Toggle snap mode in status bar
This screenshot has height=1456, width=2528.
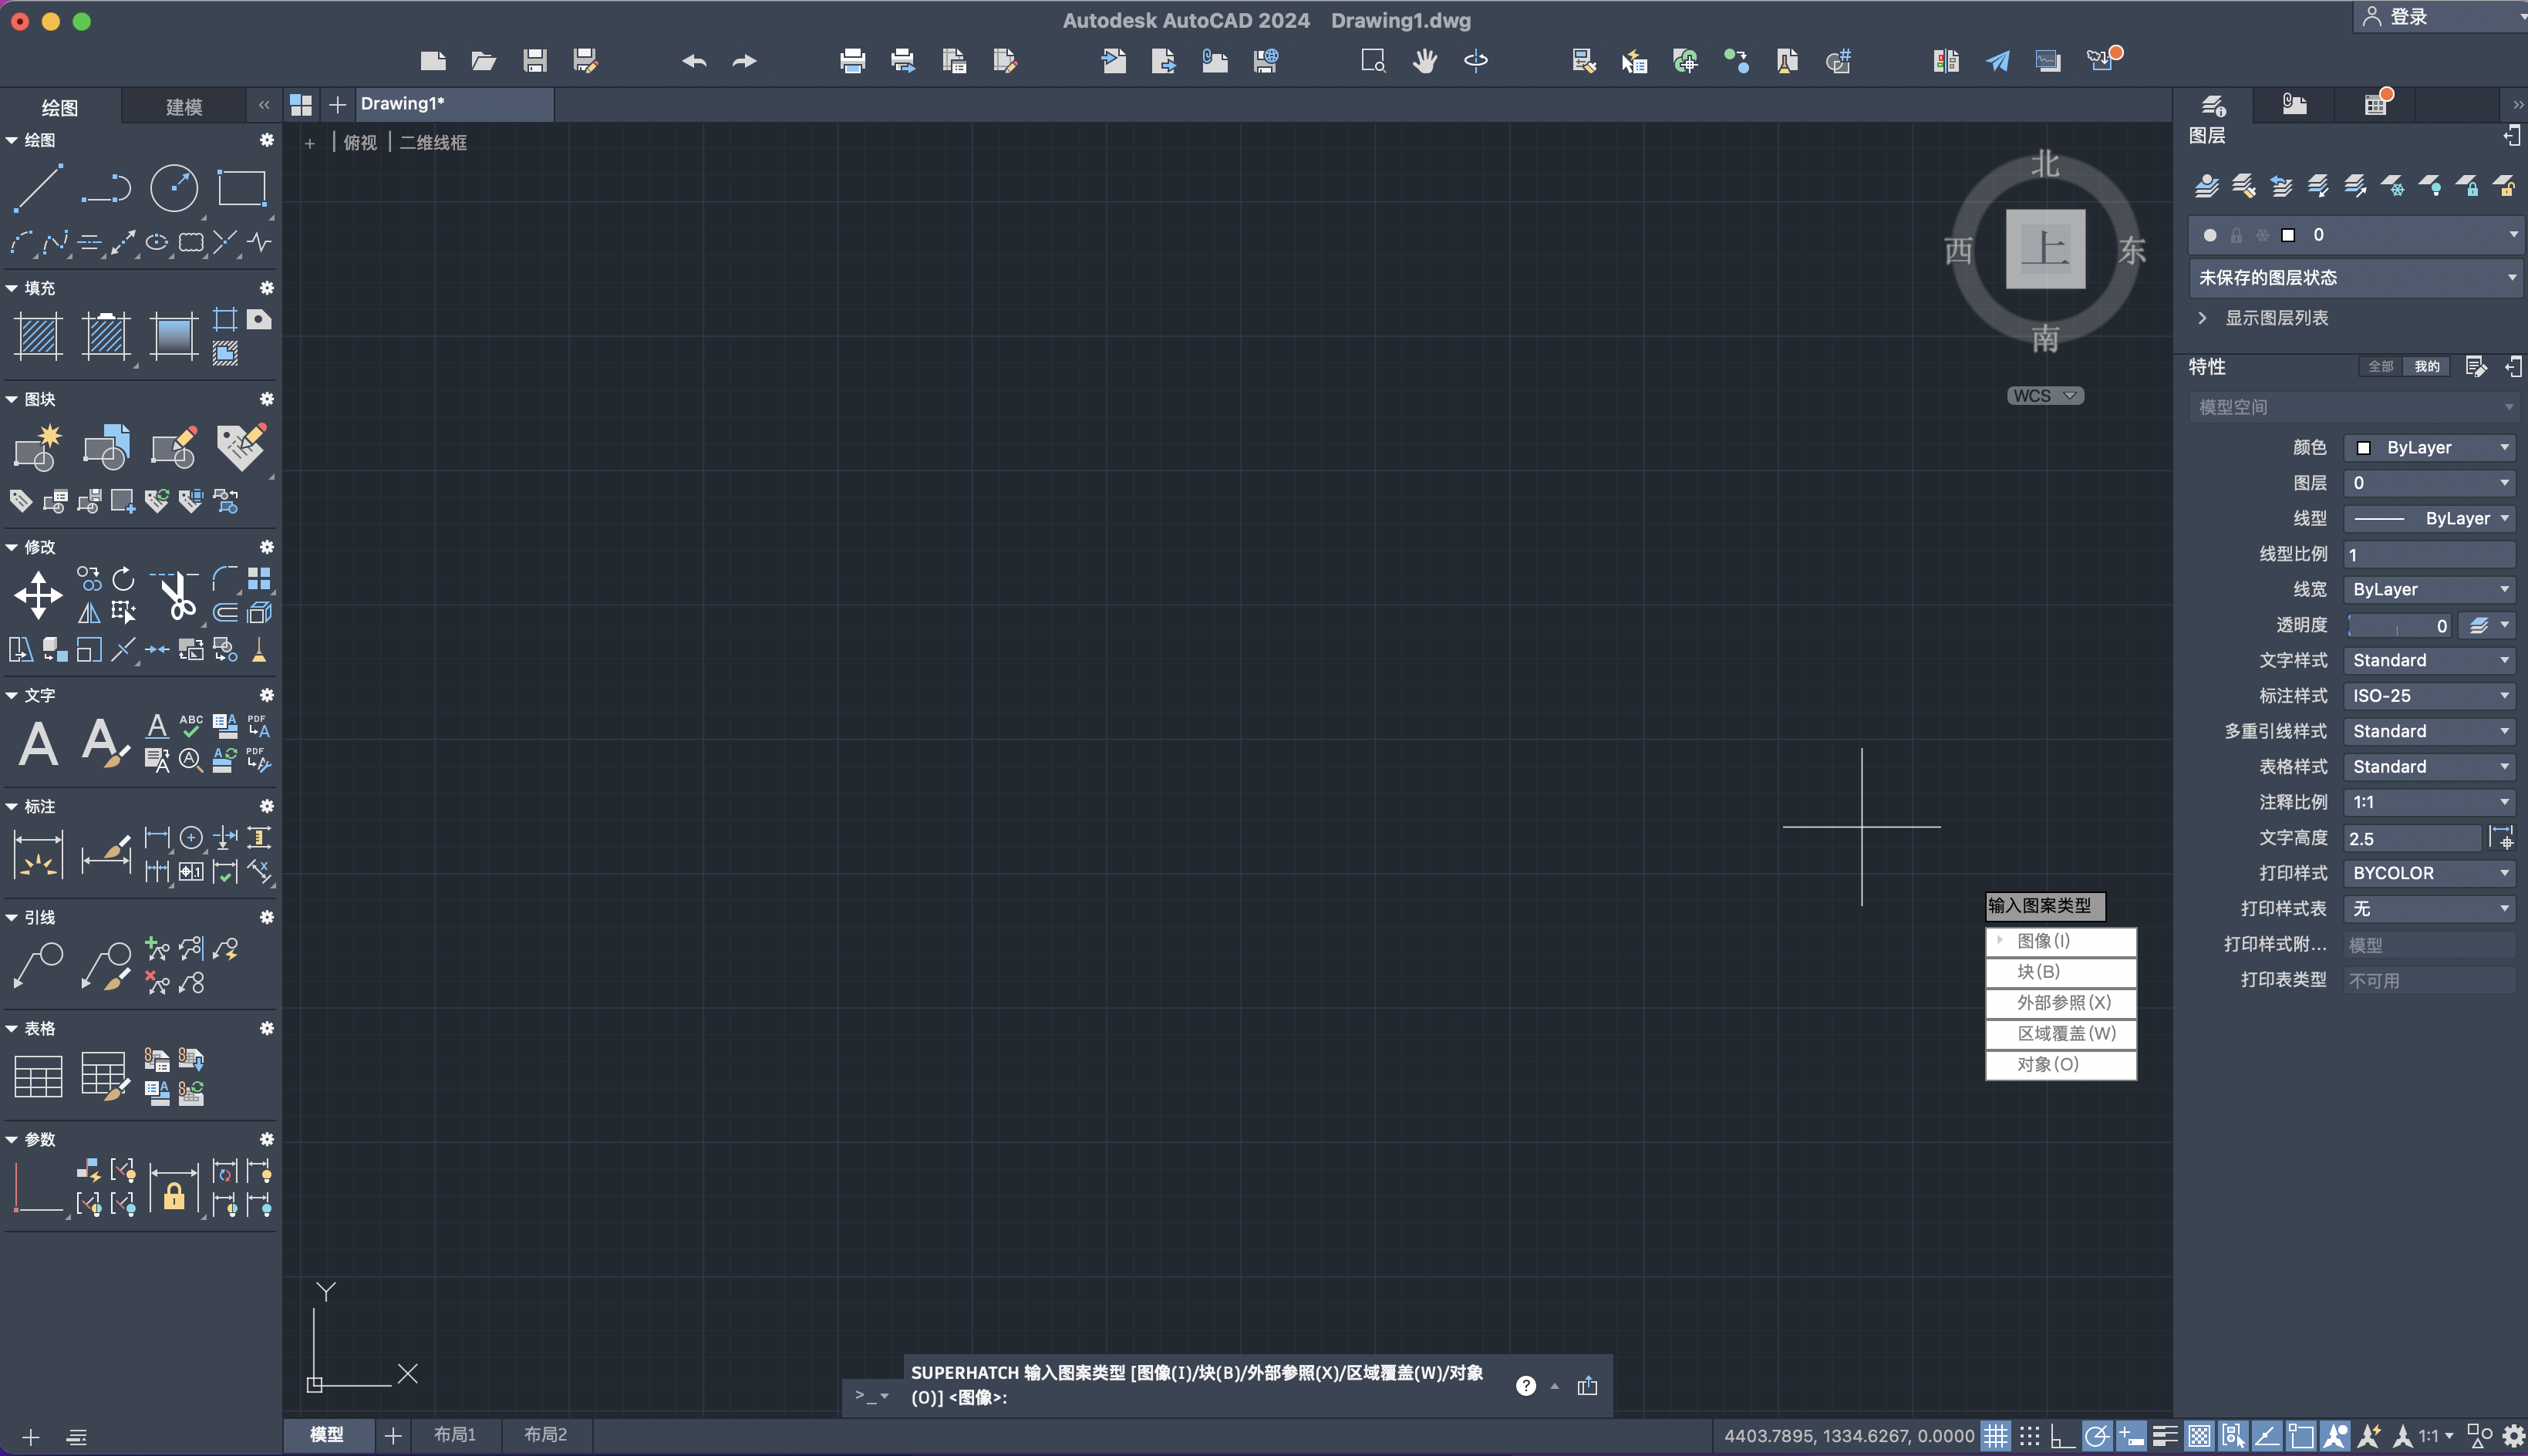[2029, 1437]
